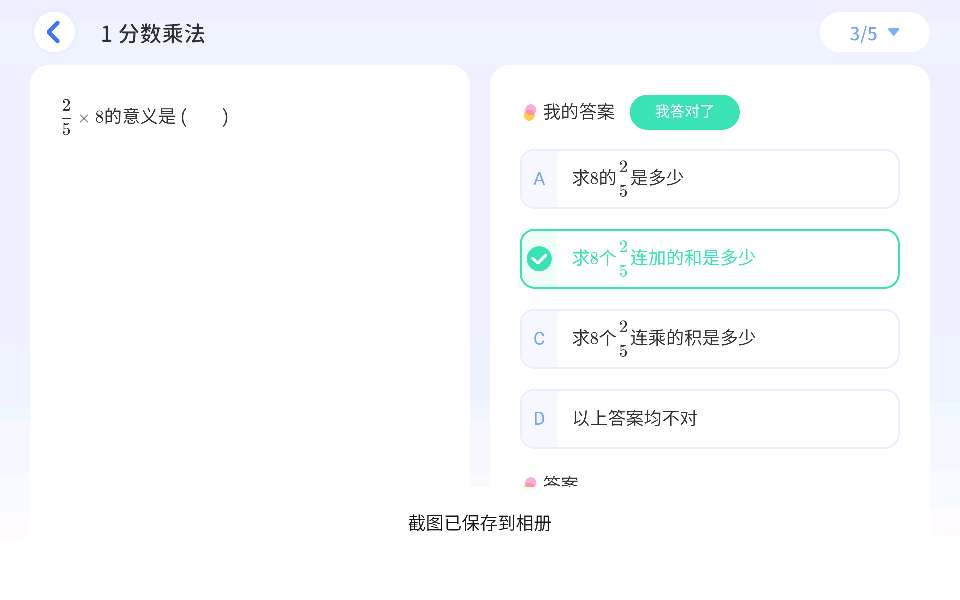Select option D 以上答案均不对
The image size is (960, 600).
click(x=709, y=419)
